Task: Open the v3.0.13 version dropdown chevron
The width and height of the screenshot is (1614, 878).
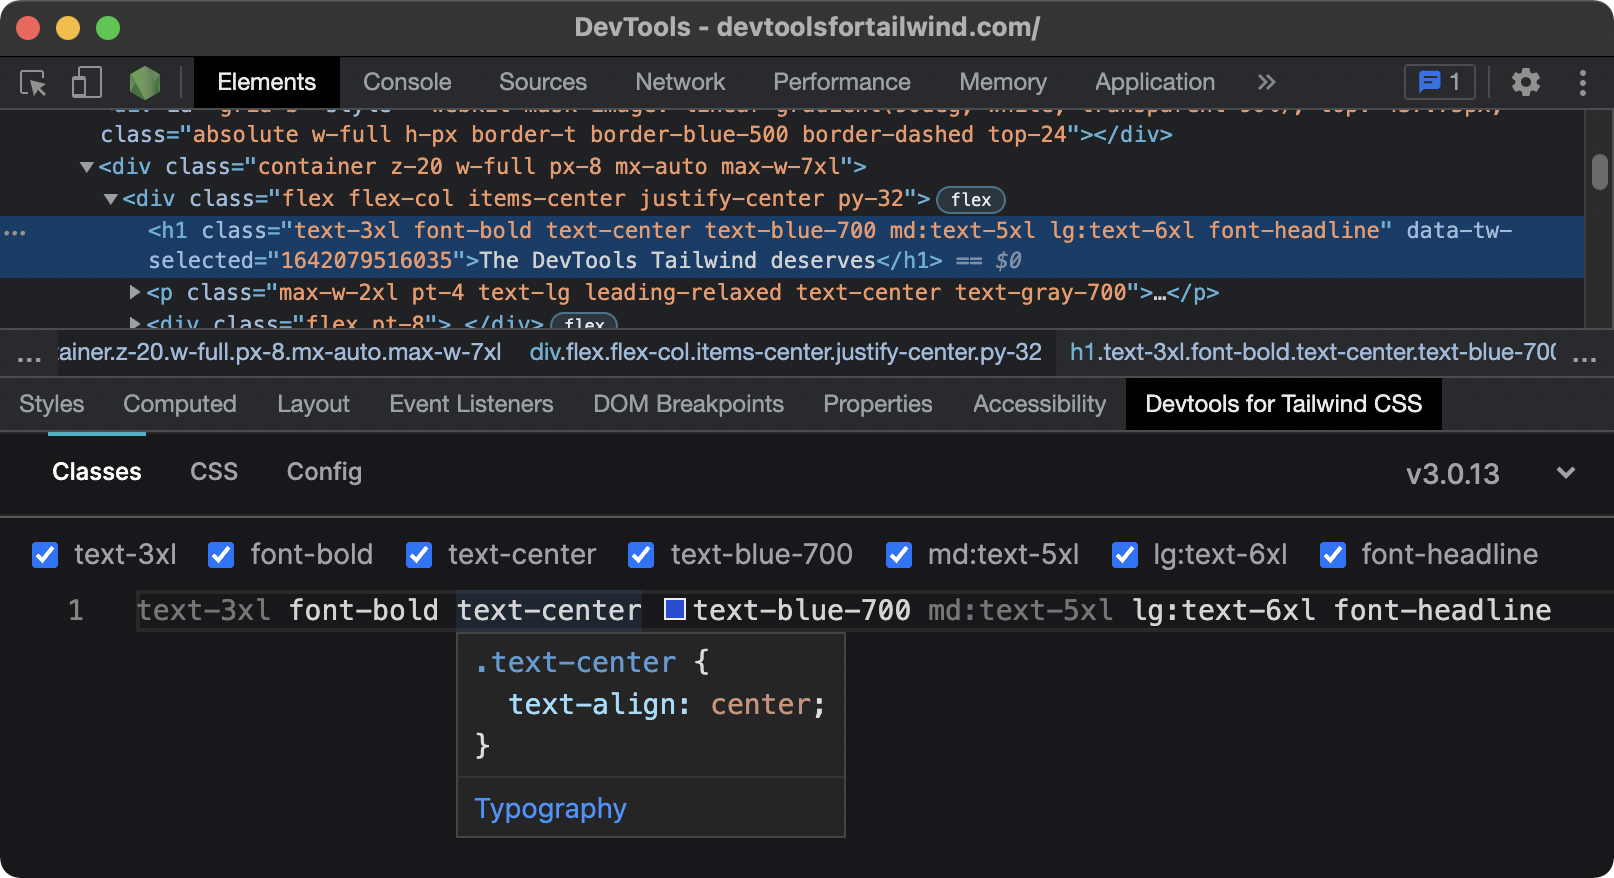Action: click(x=1566, y=473)
